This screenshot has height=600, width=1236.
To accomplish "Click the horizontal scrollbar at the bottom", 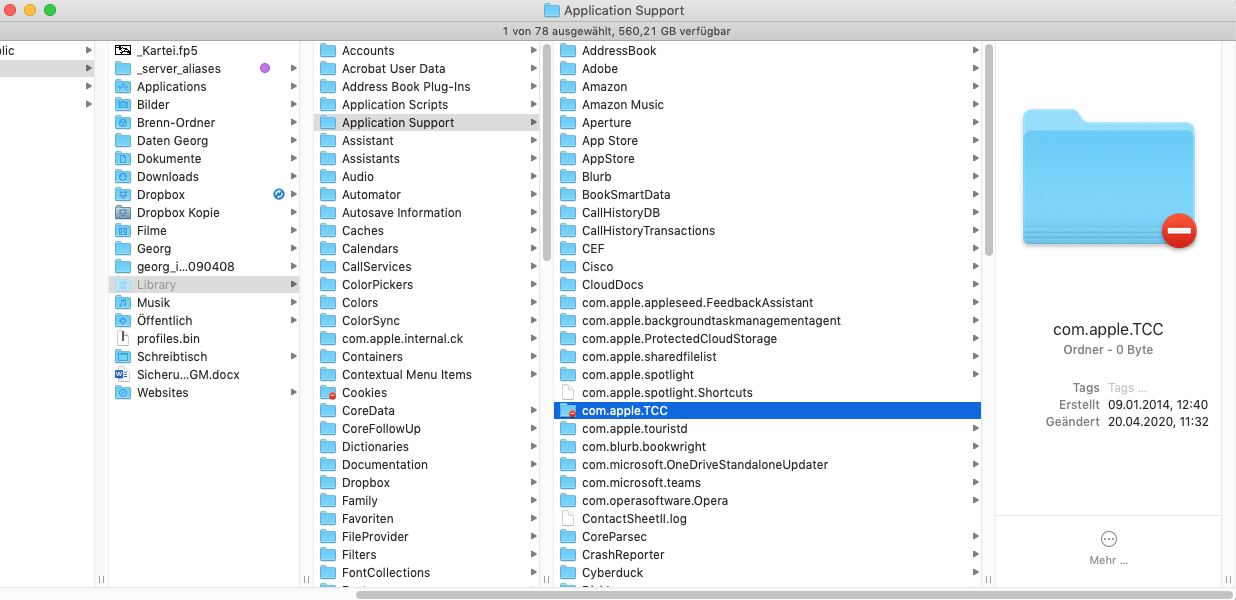I will [x=793, y=594].
